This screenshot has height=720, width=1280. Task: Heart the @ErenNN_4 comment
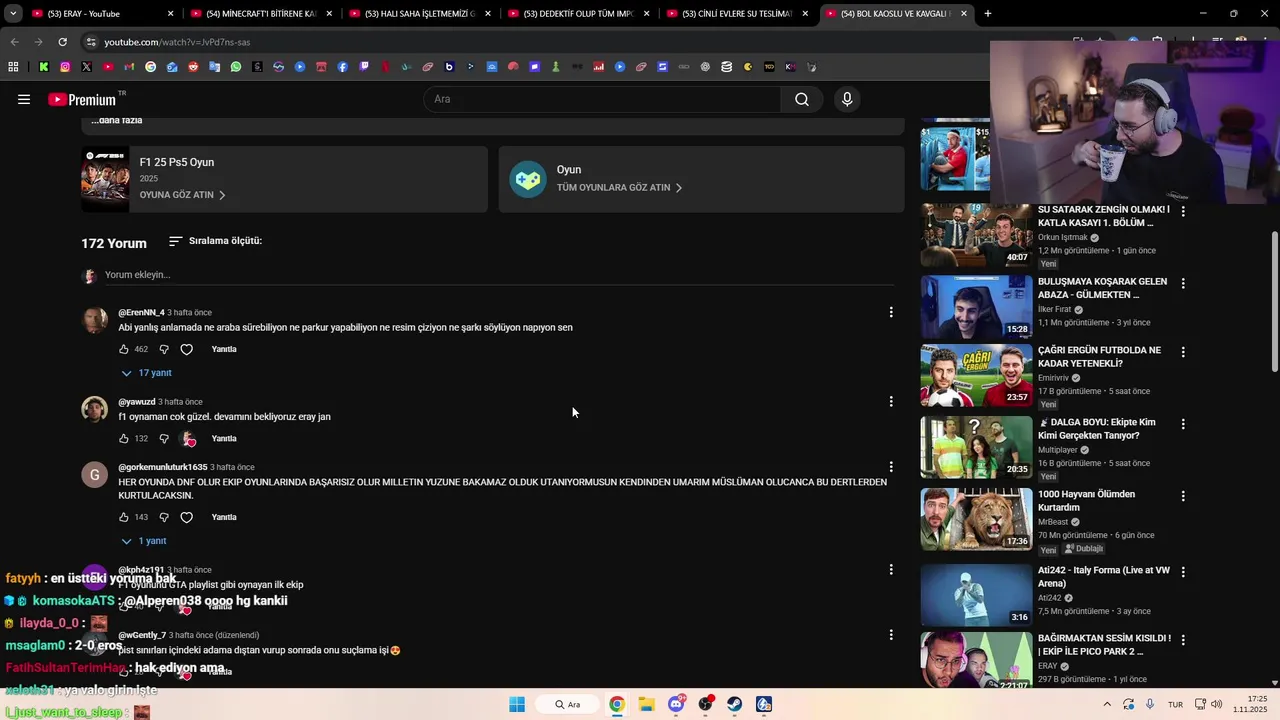tap(186, 349)
